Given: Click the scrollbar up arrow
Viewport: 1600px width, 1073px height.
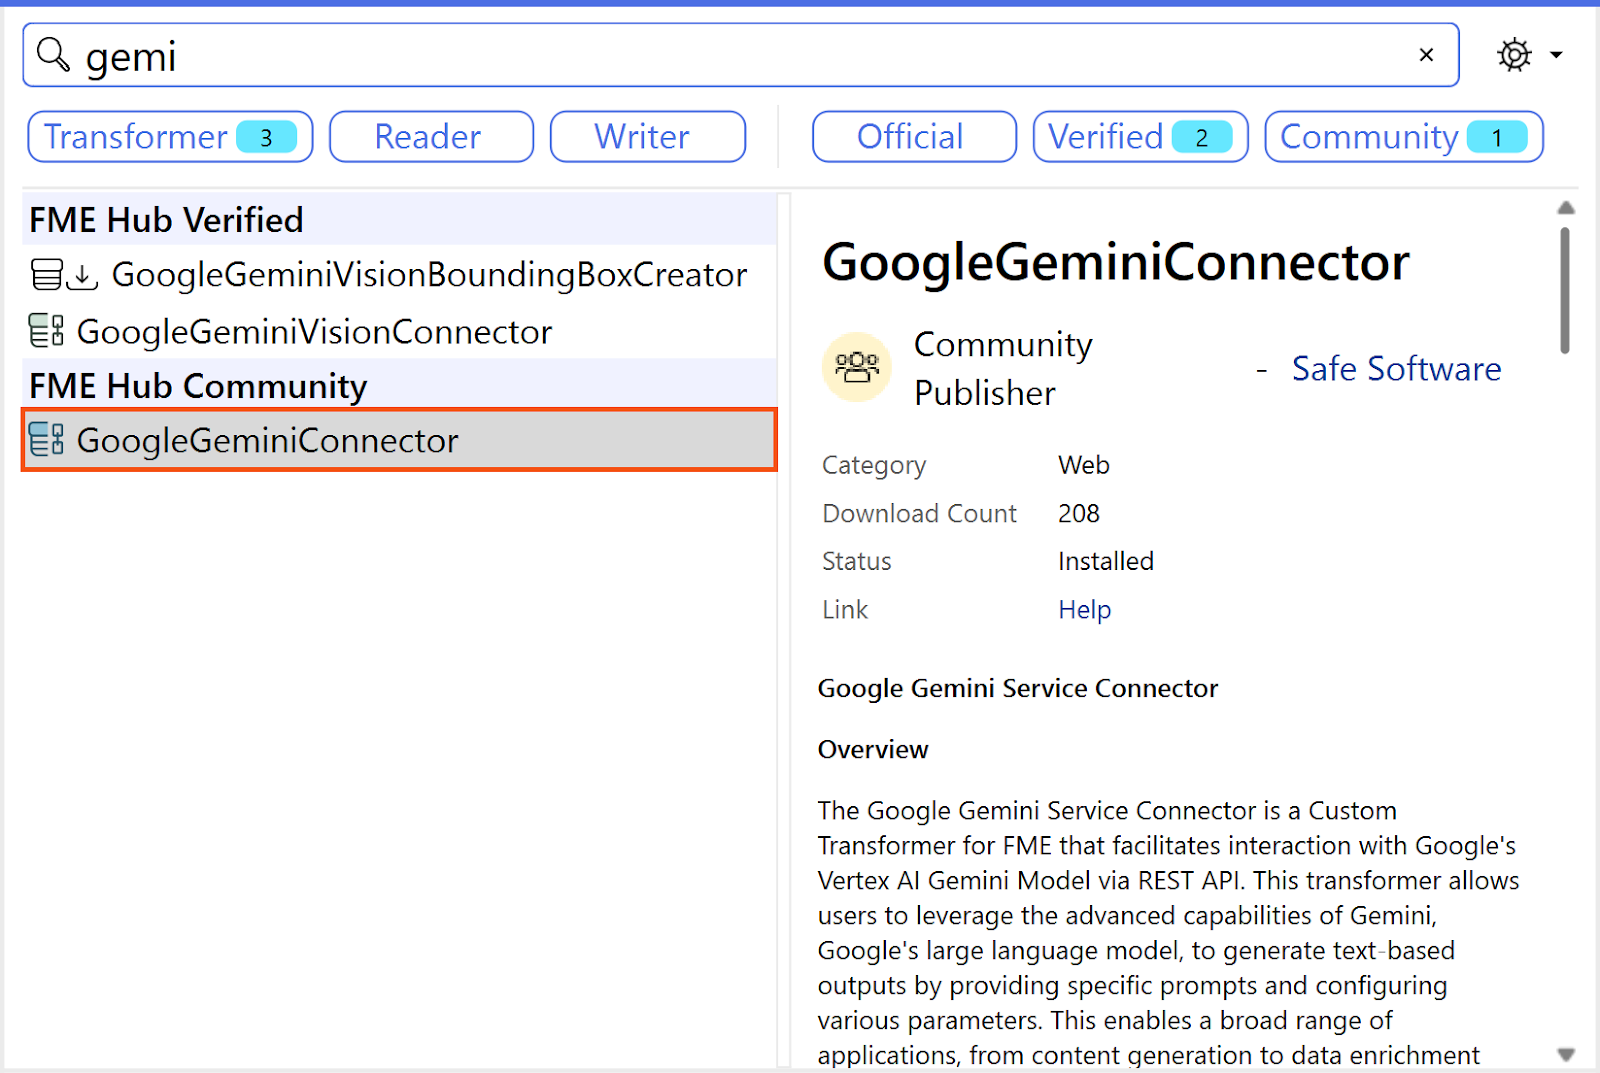Looking at the screenshot, I should click(x=1566, y=208).
